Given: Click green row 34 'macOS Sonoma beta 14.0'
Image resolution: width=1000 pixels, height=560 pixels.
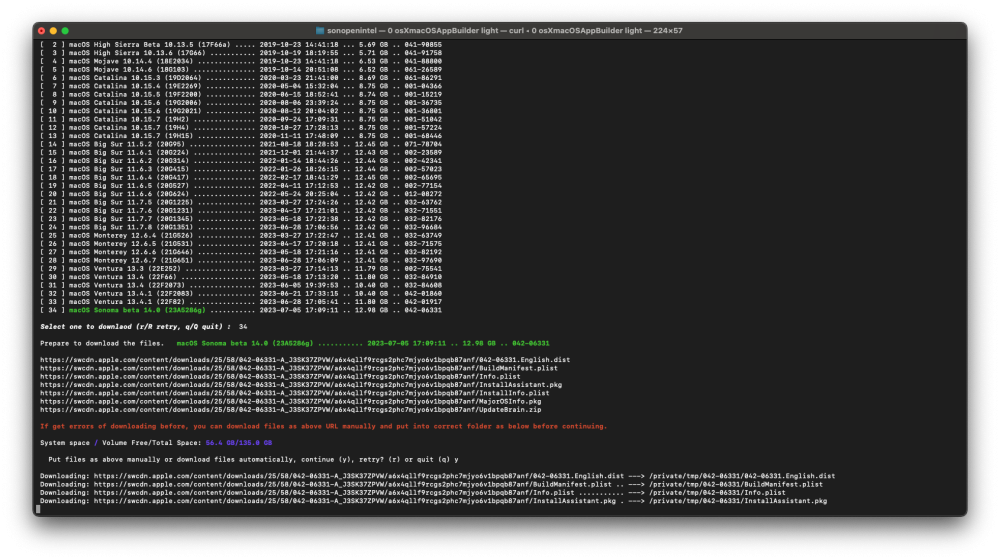Looking at the screenshot, I should (x=241, y=310).
